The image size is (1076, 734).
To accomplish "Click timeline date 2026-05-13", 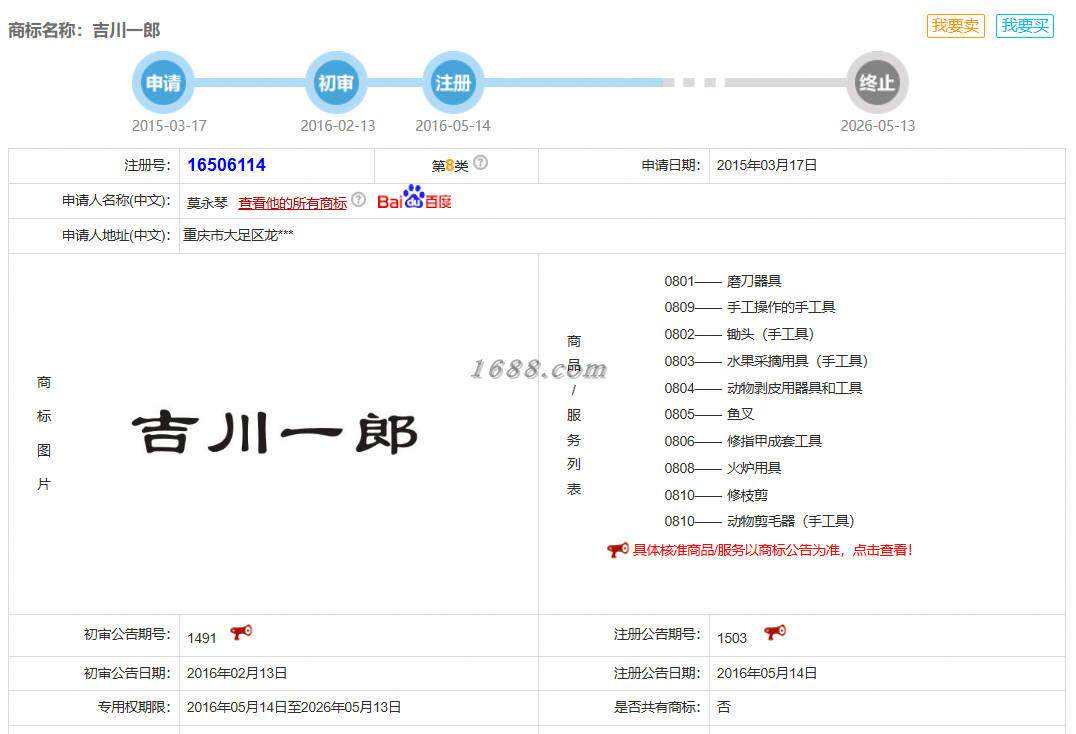I will pyautogui.click(x=878, y=126).
